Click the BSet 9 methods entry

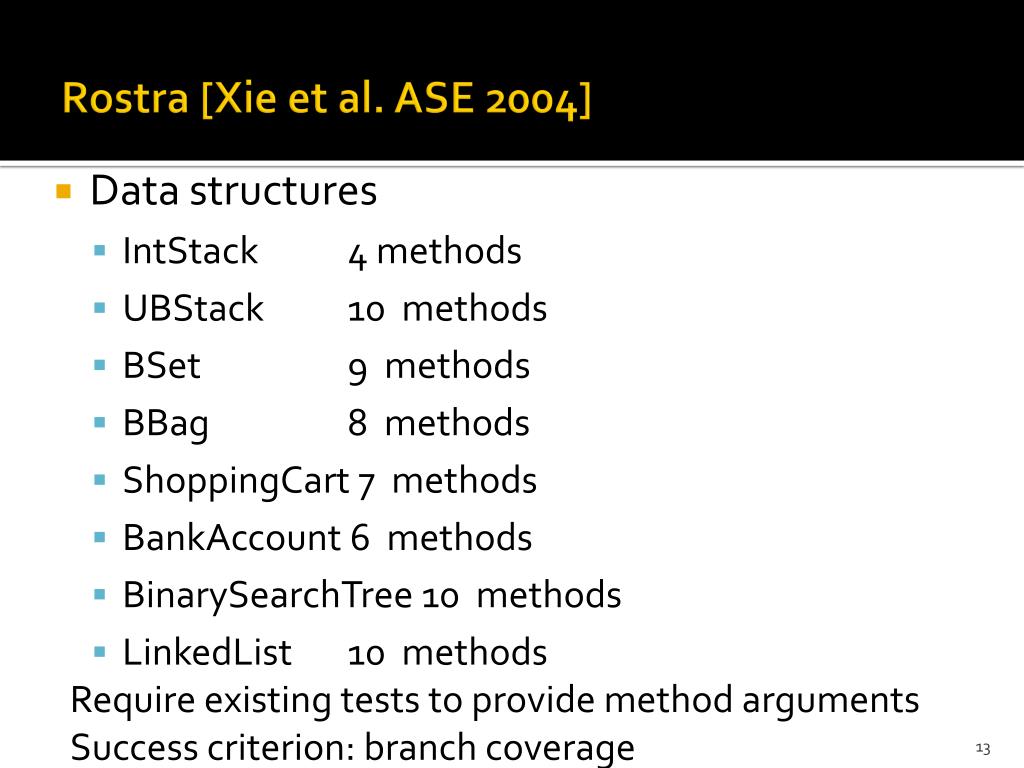[326, 366]
